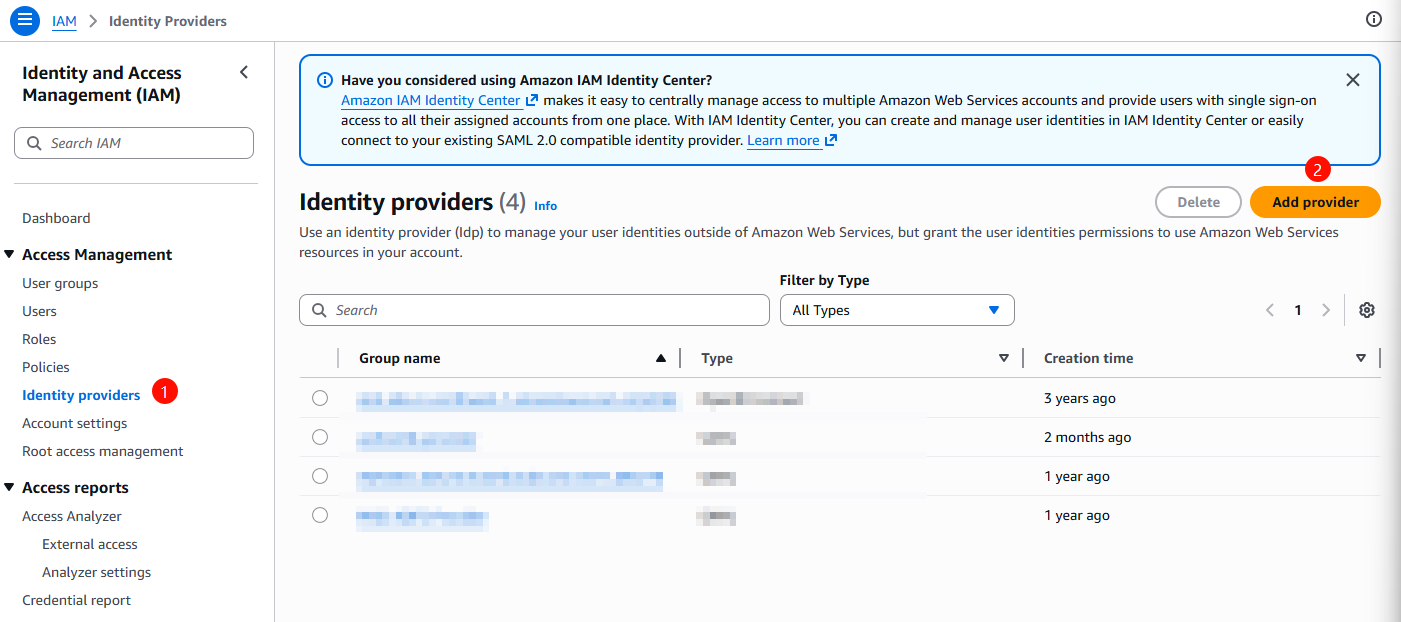Open Dashboard in the sidebar
The height and width of the screenshot is (622, 1401).
click(56, 218)
